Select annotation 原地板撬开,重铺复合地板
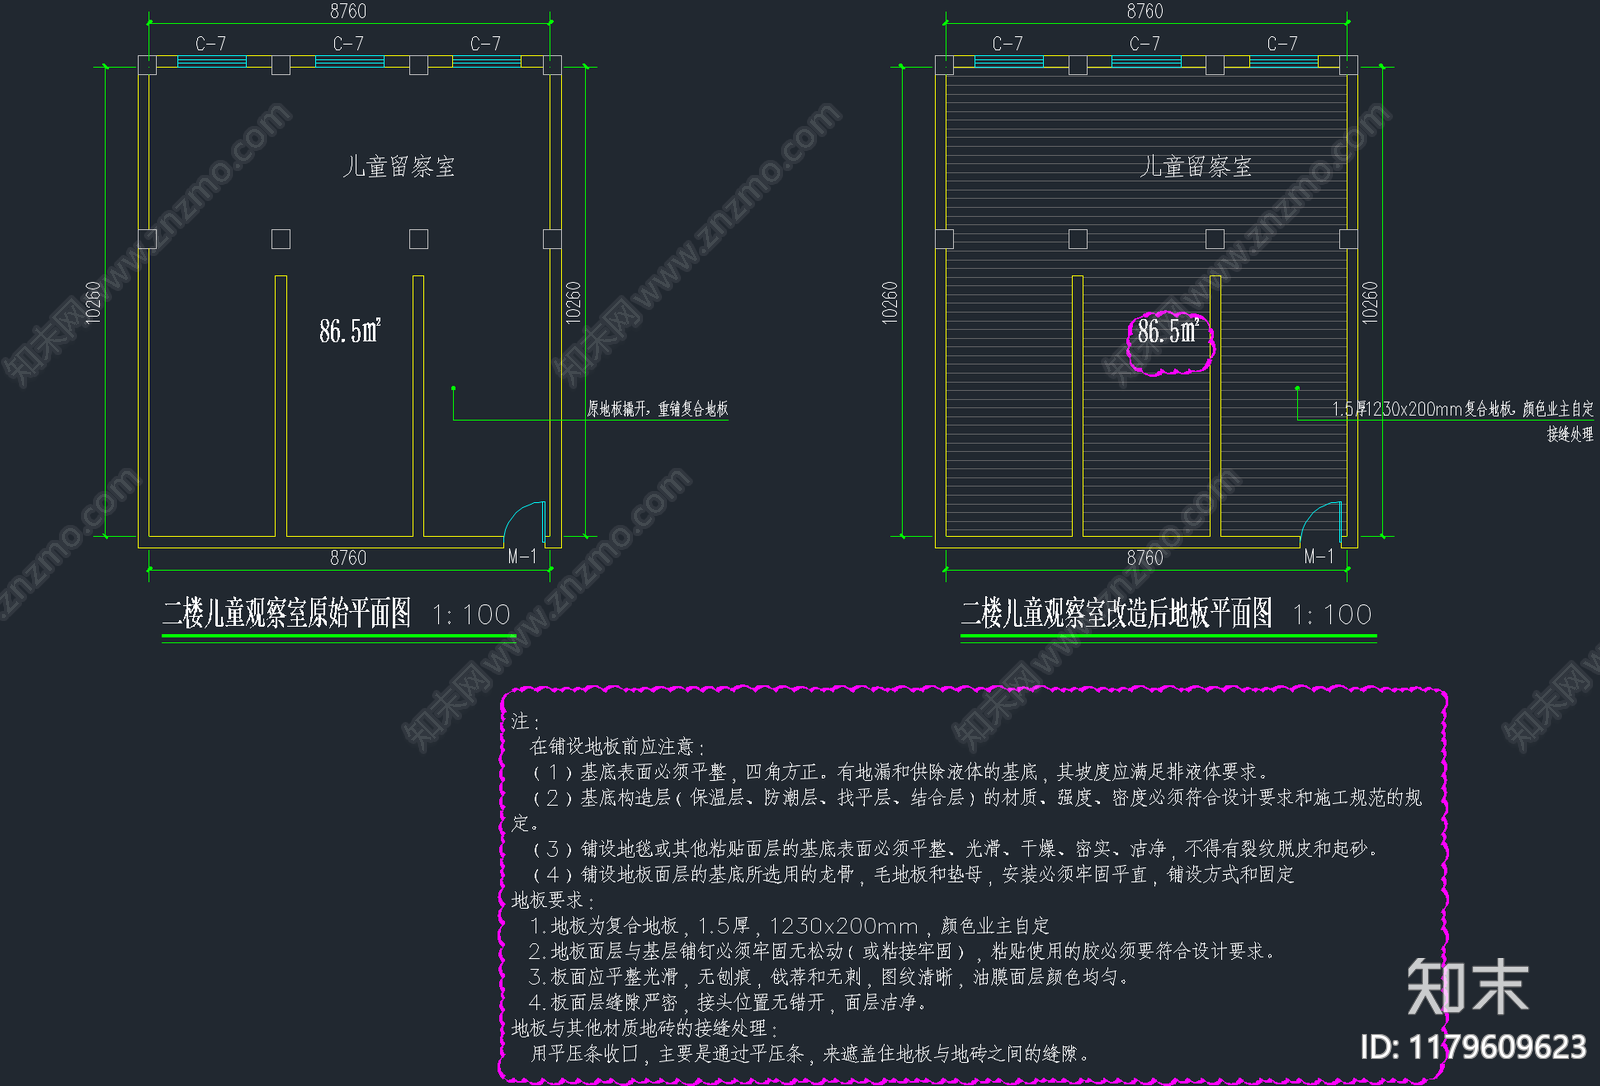Viewport: 1600px width, 1086px height. tap(657, 409)
